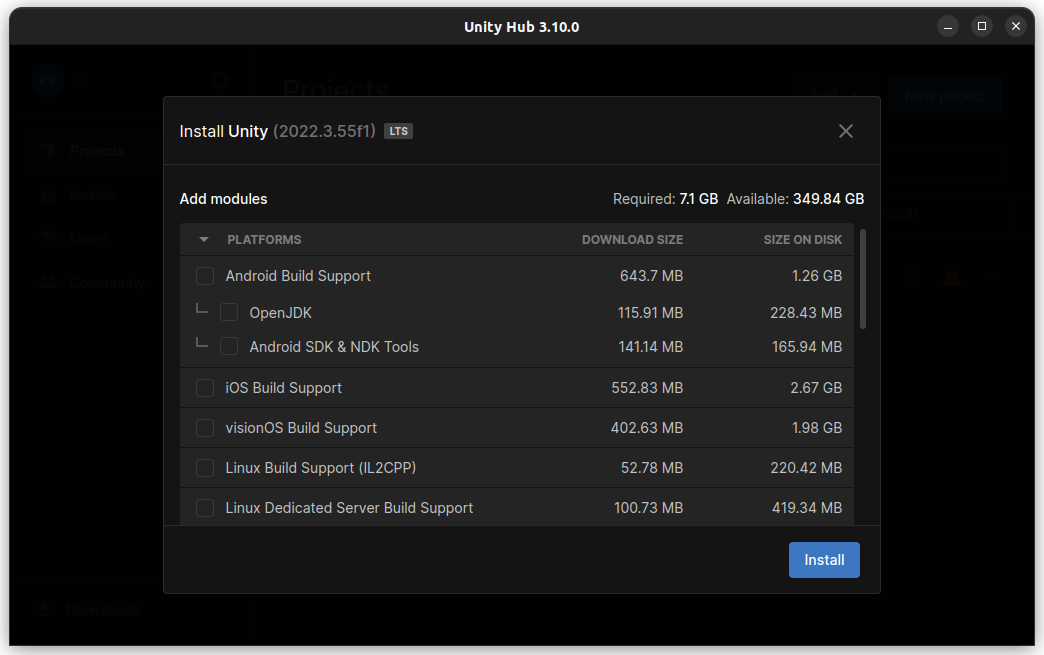Click the Available 349.84 GB text
1044x655 pixels.
click(x=795, y=199)
